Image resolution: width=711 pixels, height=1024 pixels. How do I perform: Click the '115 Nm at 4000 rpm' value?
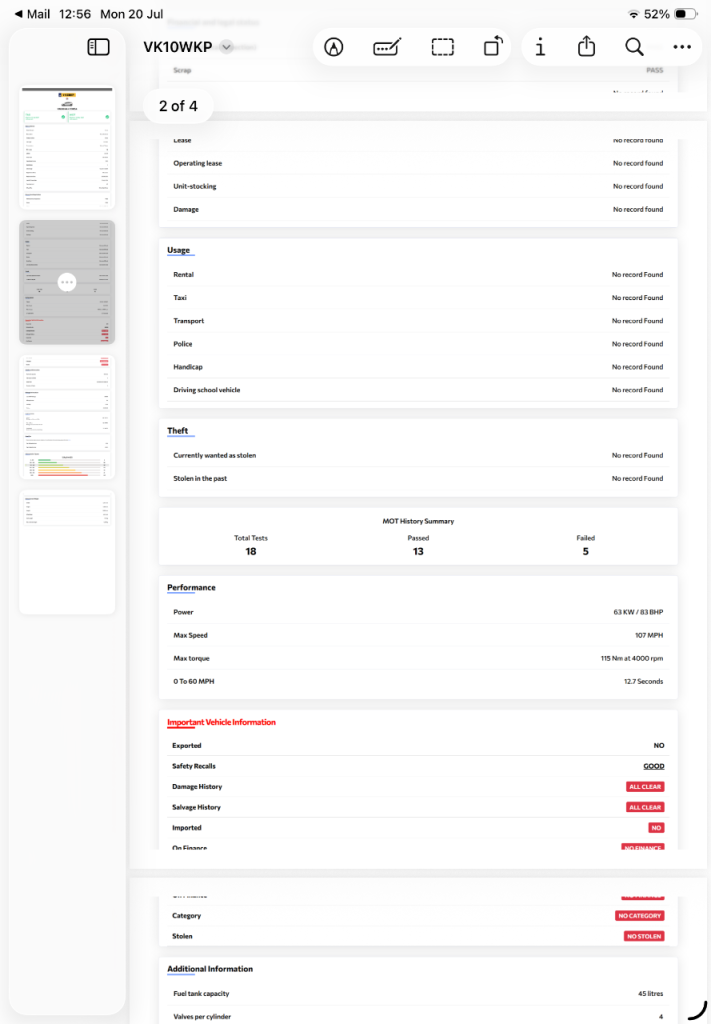tap(632, 658)
